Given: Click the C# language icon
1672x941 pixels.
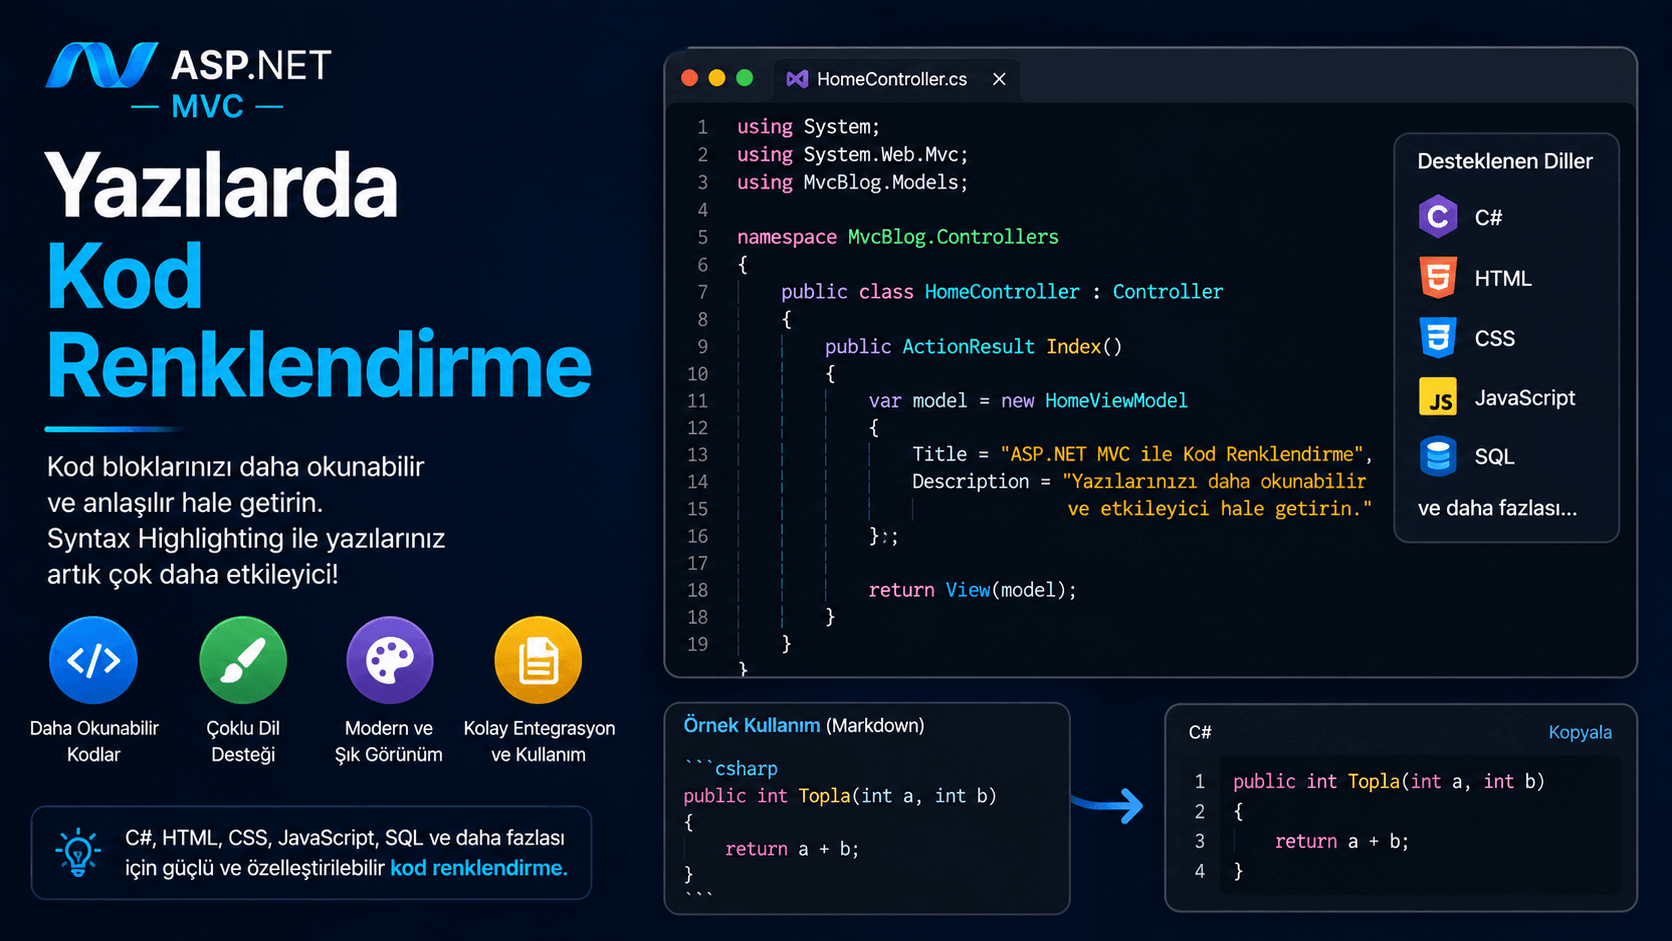Looking at the screenshot, I should pos(1438,217).
